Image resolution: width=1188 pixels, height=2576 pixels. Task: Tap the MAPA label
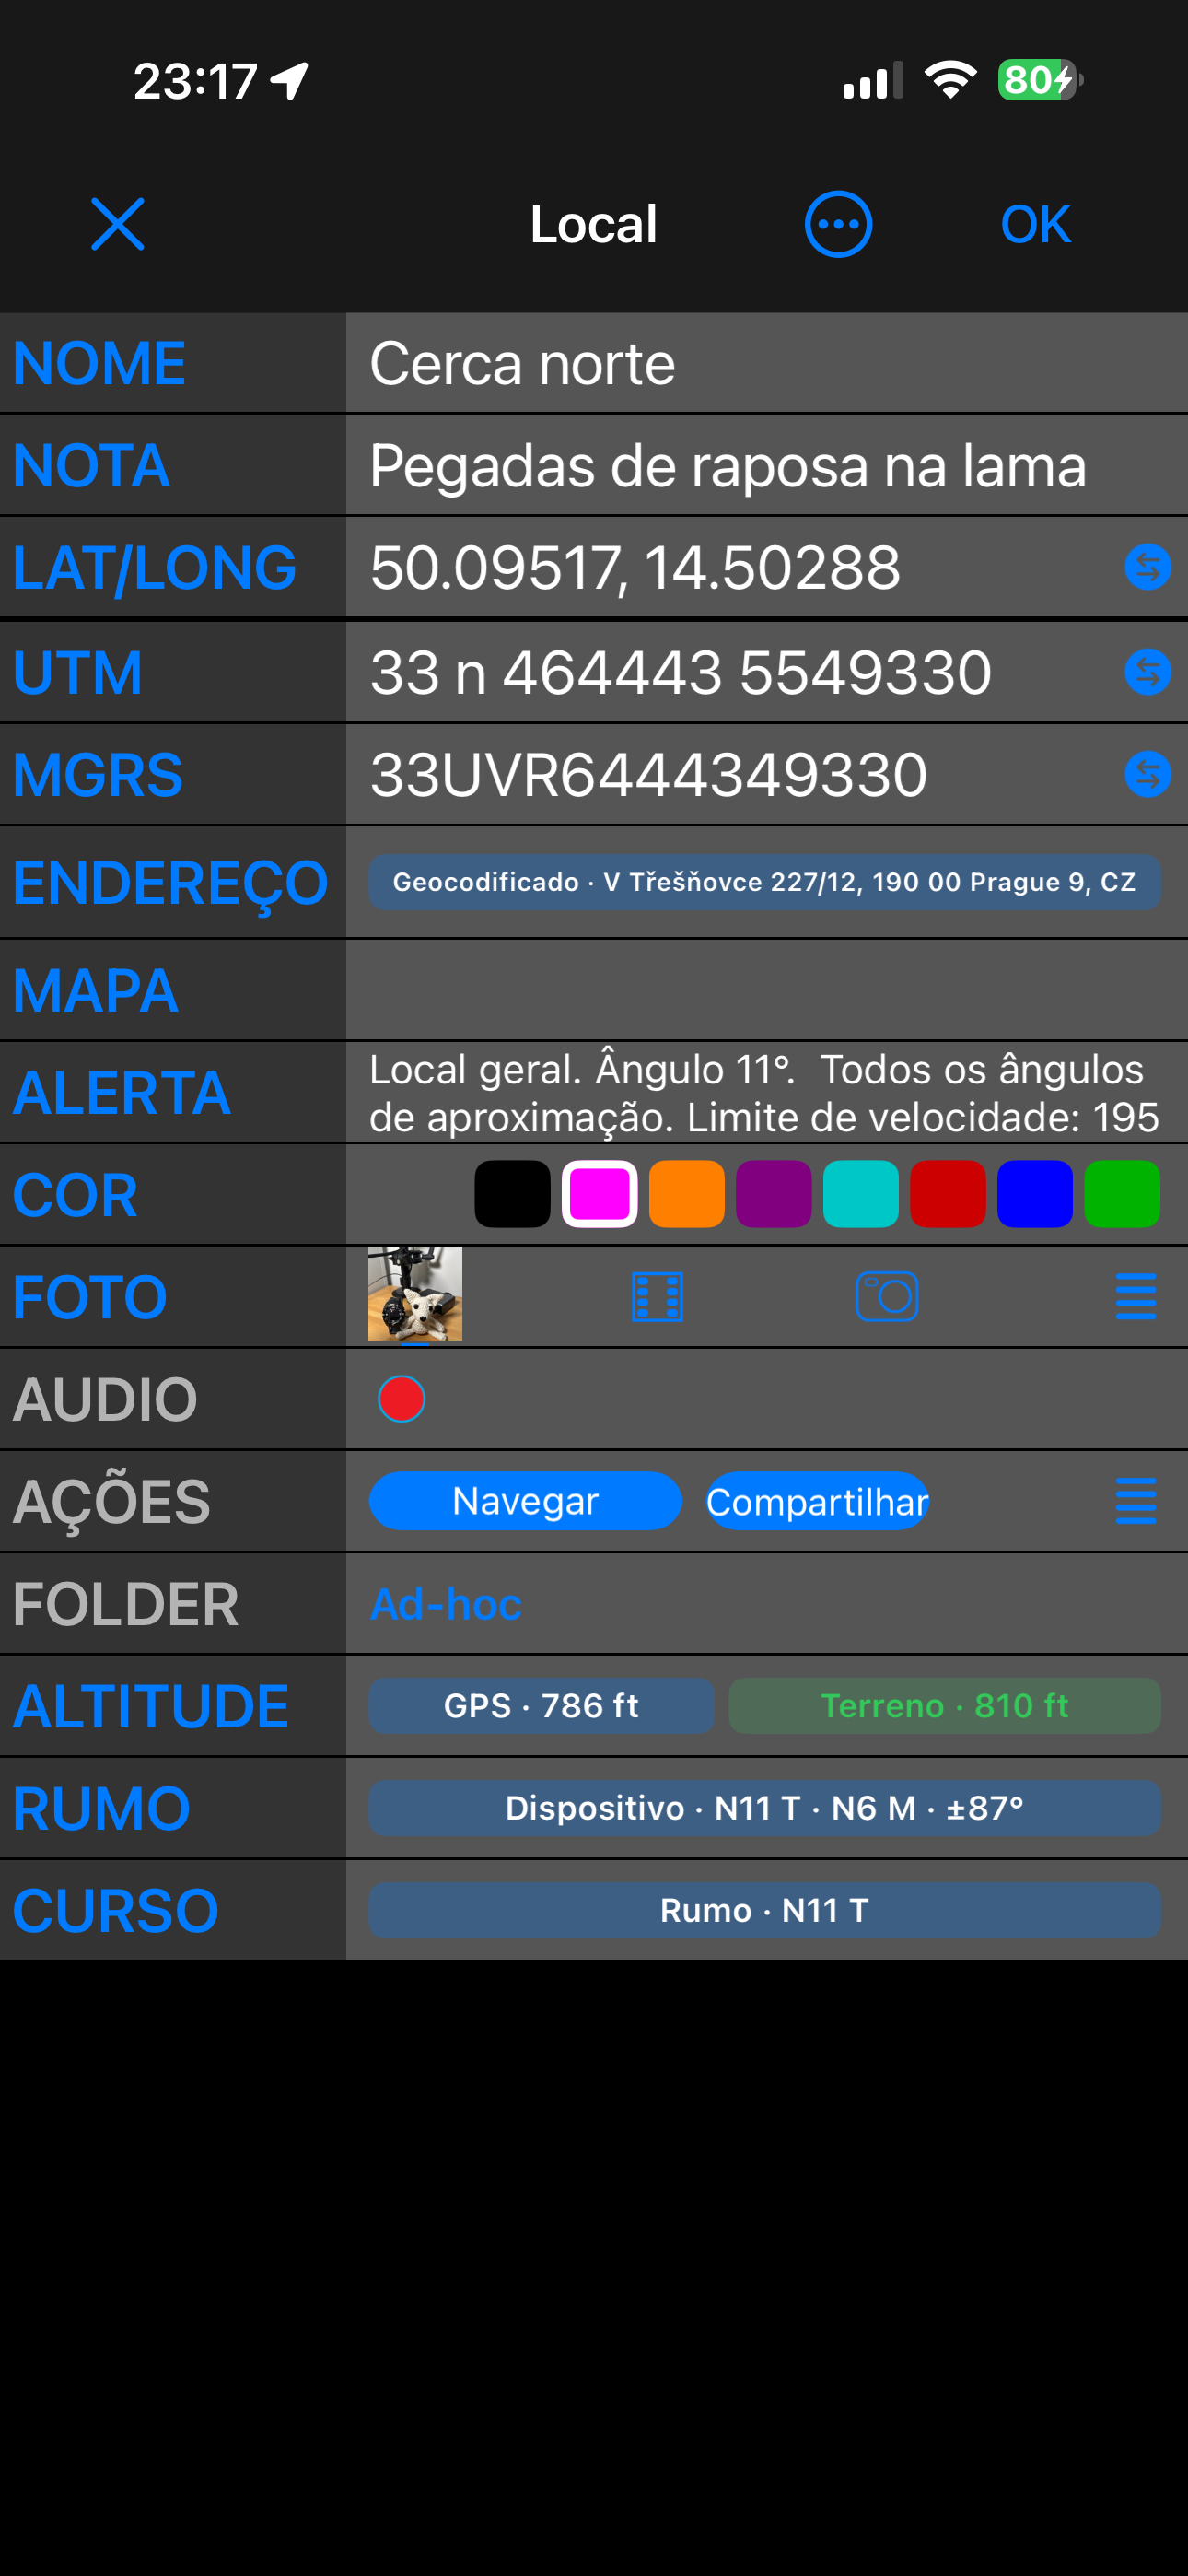tap(95, 991)
